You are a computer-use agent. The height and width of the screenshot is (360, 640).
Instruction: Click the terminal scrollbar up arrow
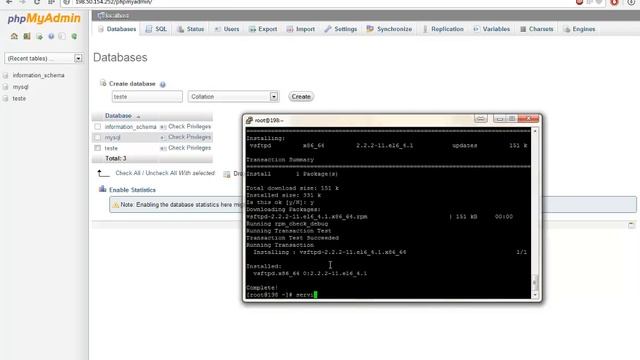coord(535,131)
